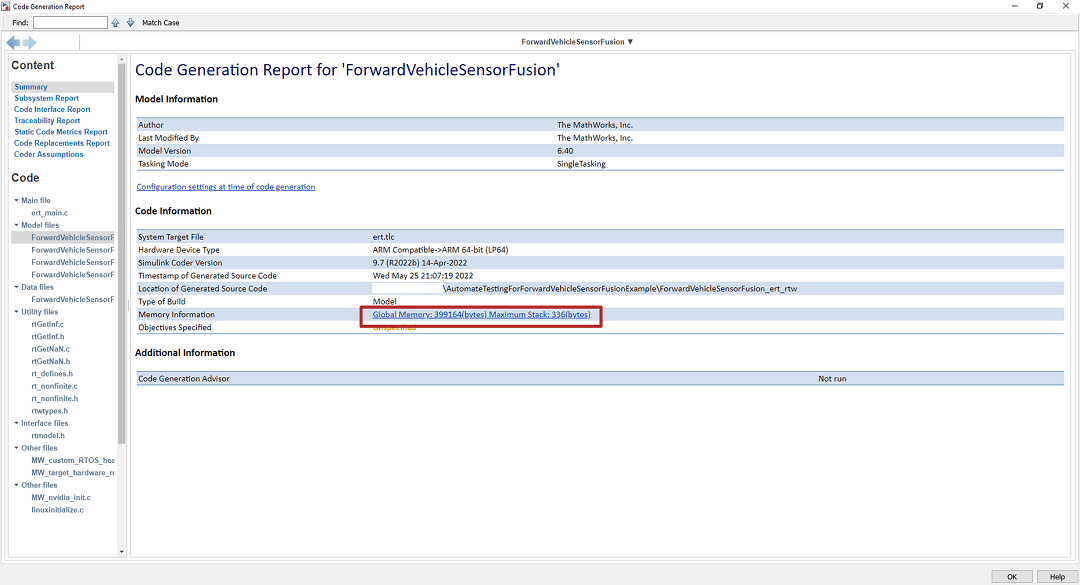Screen dimensions: 1080x585
Task: Go forward using the right navigation arrow
Action: pyautogui.click(x=30, y=42)
